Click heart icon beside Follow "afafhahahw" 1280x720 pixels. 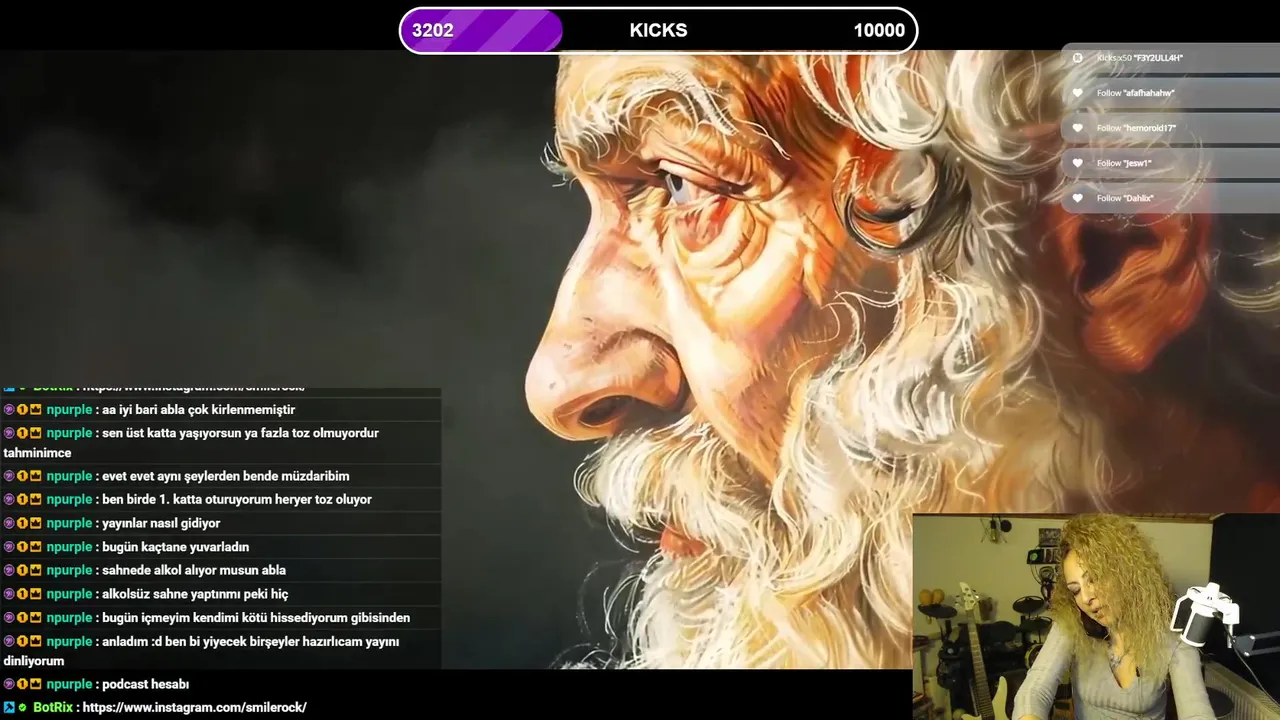(1077, 93)
